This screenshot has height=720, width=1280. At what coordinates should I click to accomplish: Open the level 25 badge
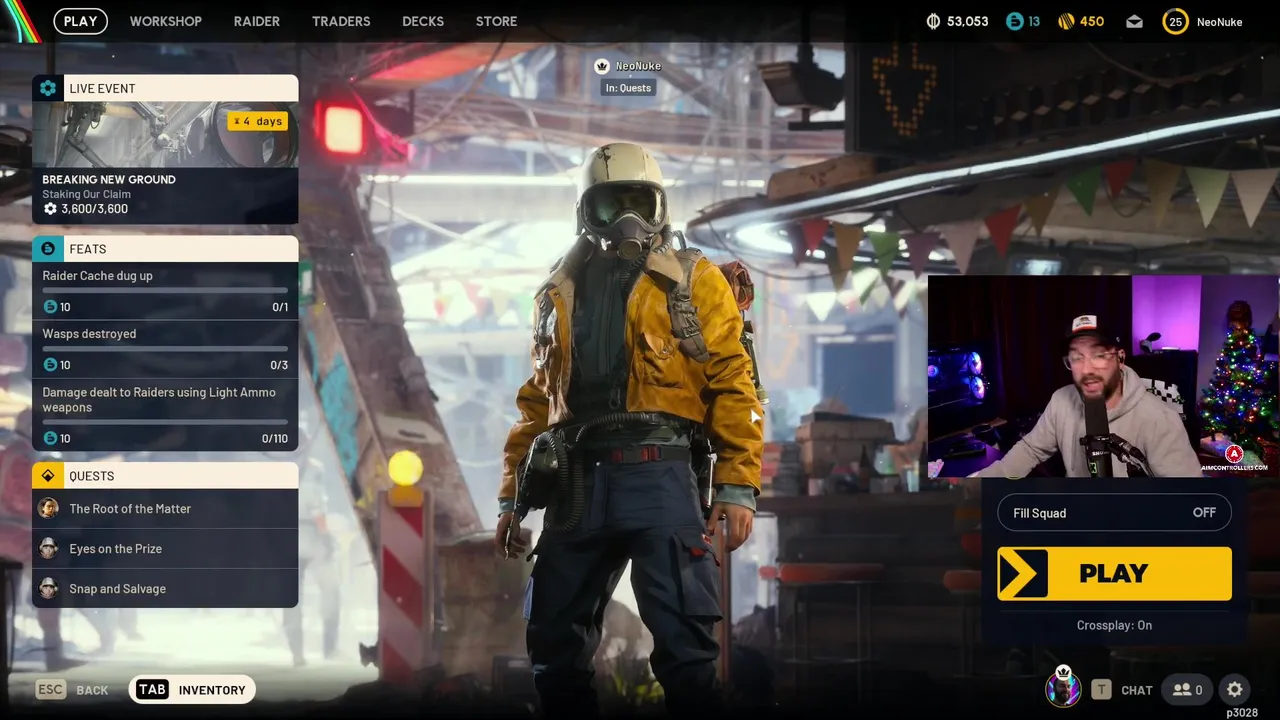(x=1175, y=21)
